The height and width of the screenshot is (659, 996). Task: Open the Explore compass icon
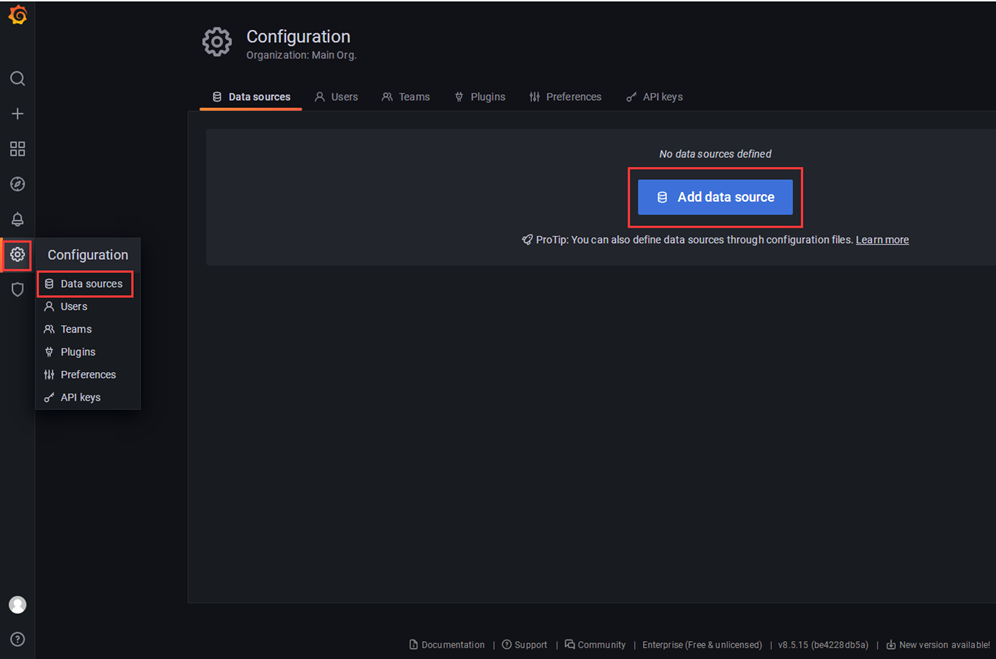(18, 184)
